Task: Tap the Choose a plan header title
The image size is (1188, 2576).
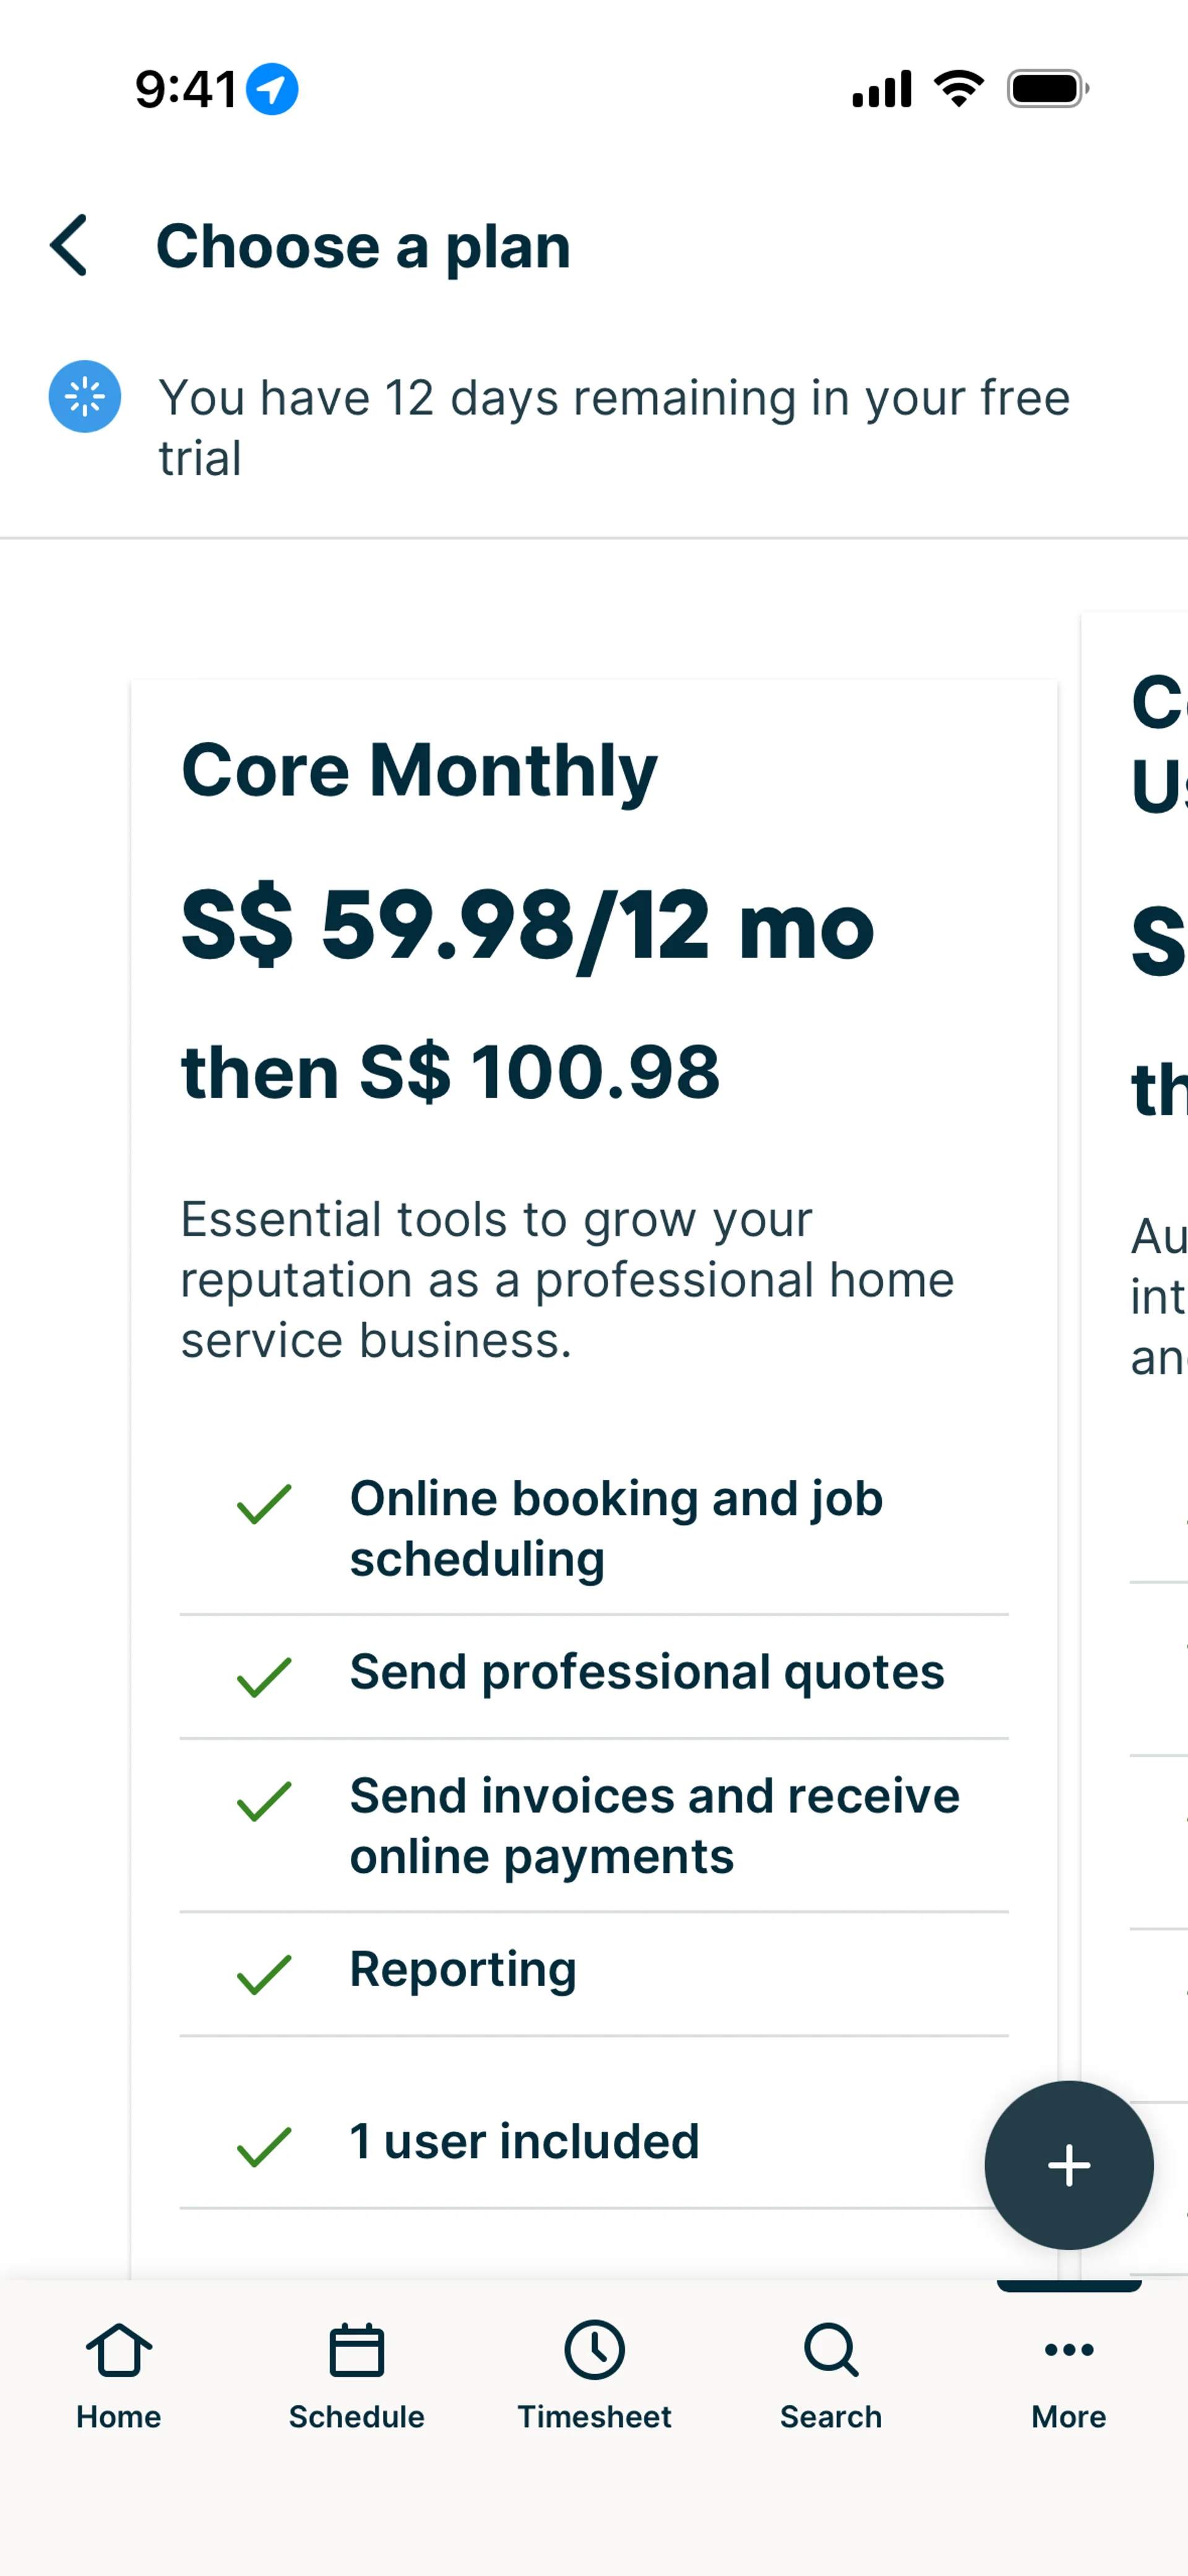Action: [363, 246]
